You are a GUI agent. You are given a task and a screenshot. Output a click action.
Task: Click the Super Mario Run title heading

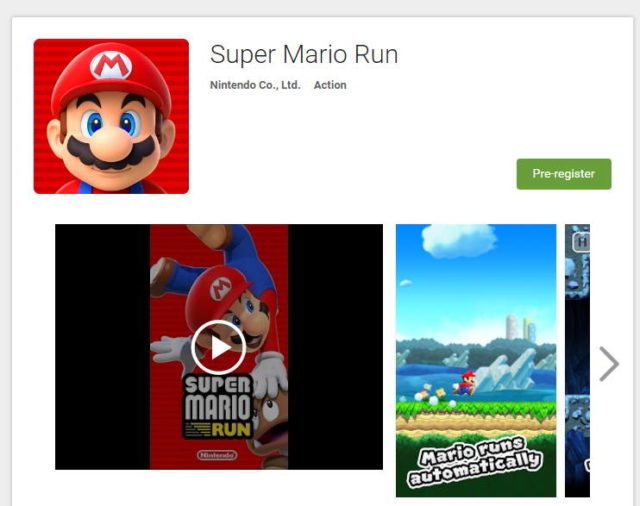304,55
